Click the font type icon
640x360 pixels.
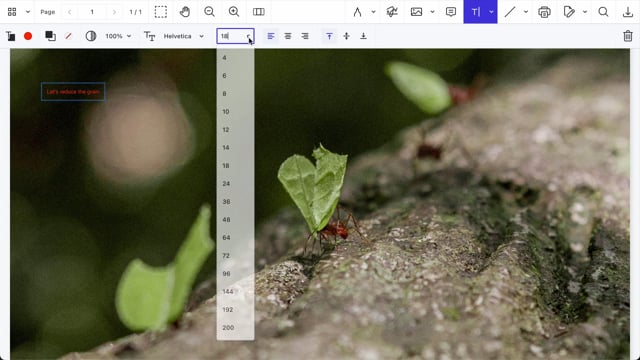click(149, 36)
